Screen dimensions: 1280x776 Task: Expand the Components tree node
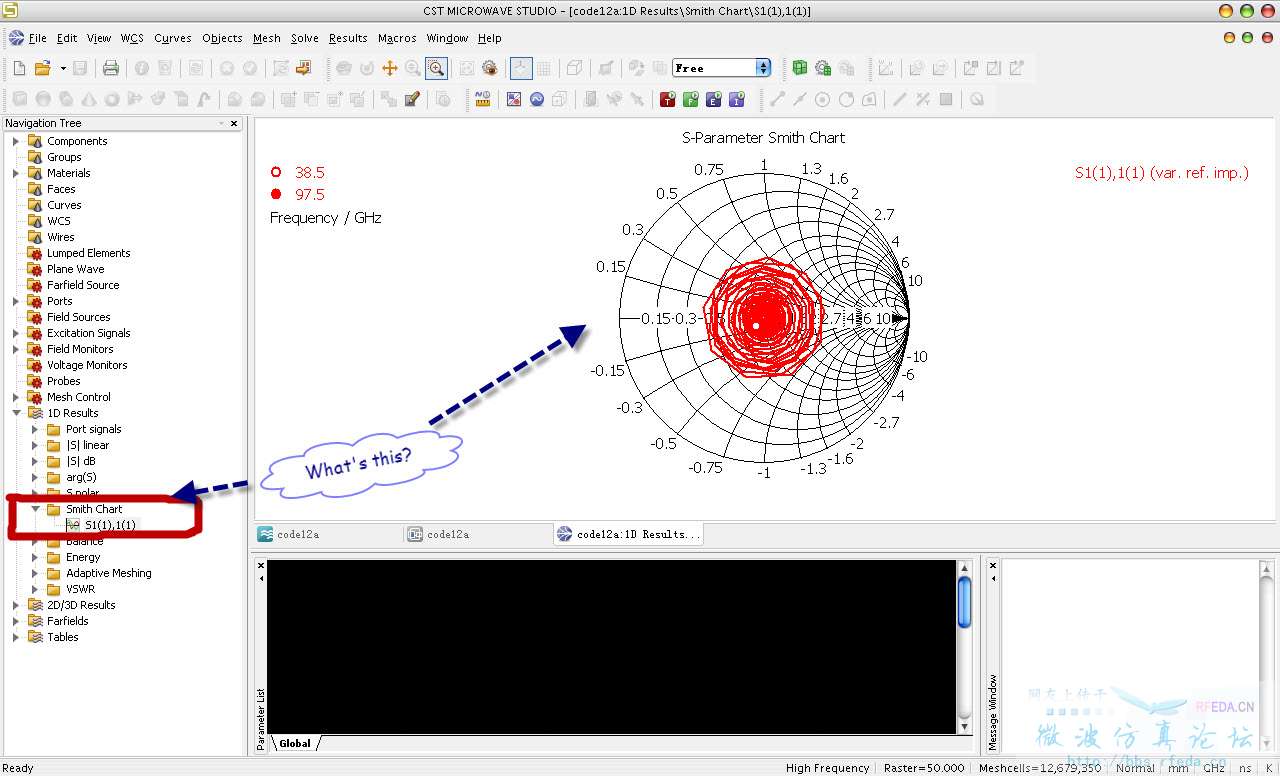click(x=16, y=141)
